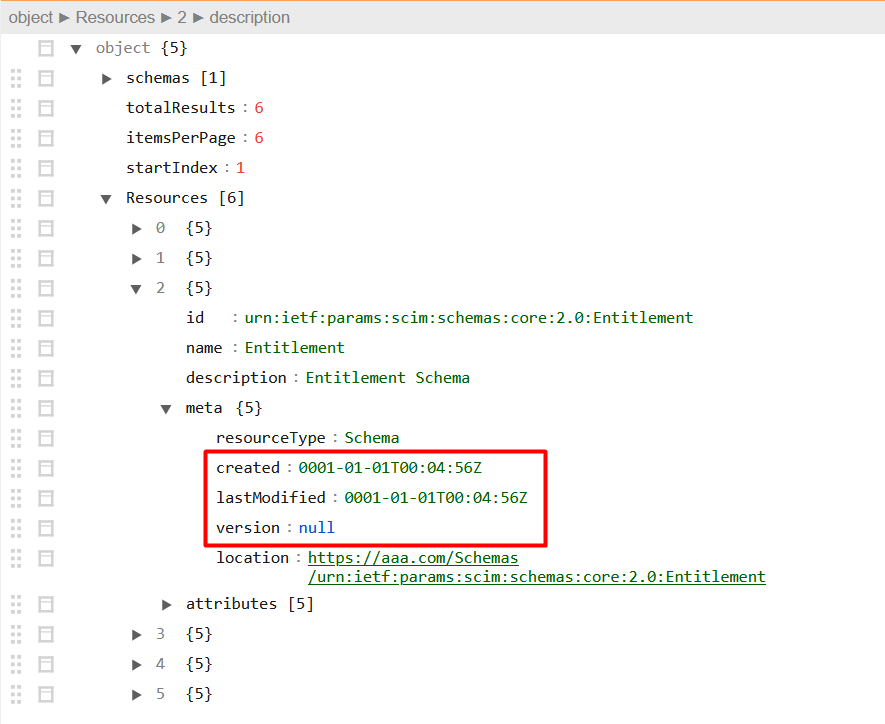
Task: Grab the drag handle of the meta row
Action: coord(16,409)
